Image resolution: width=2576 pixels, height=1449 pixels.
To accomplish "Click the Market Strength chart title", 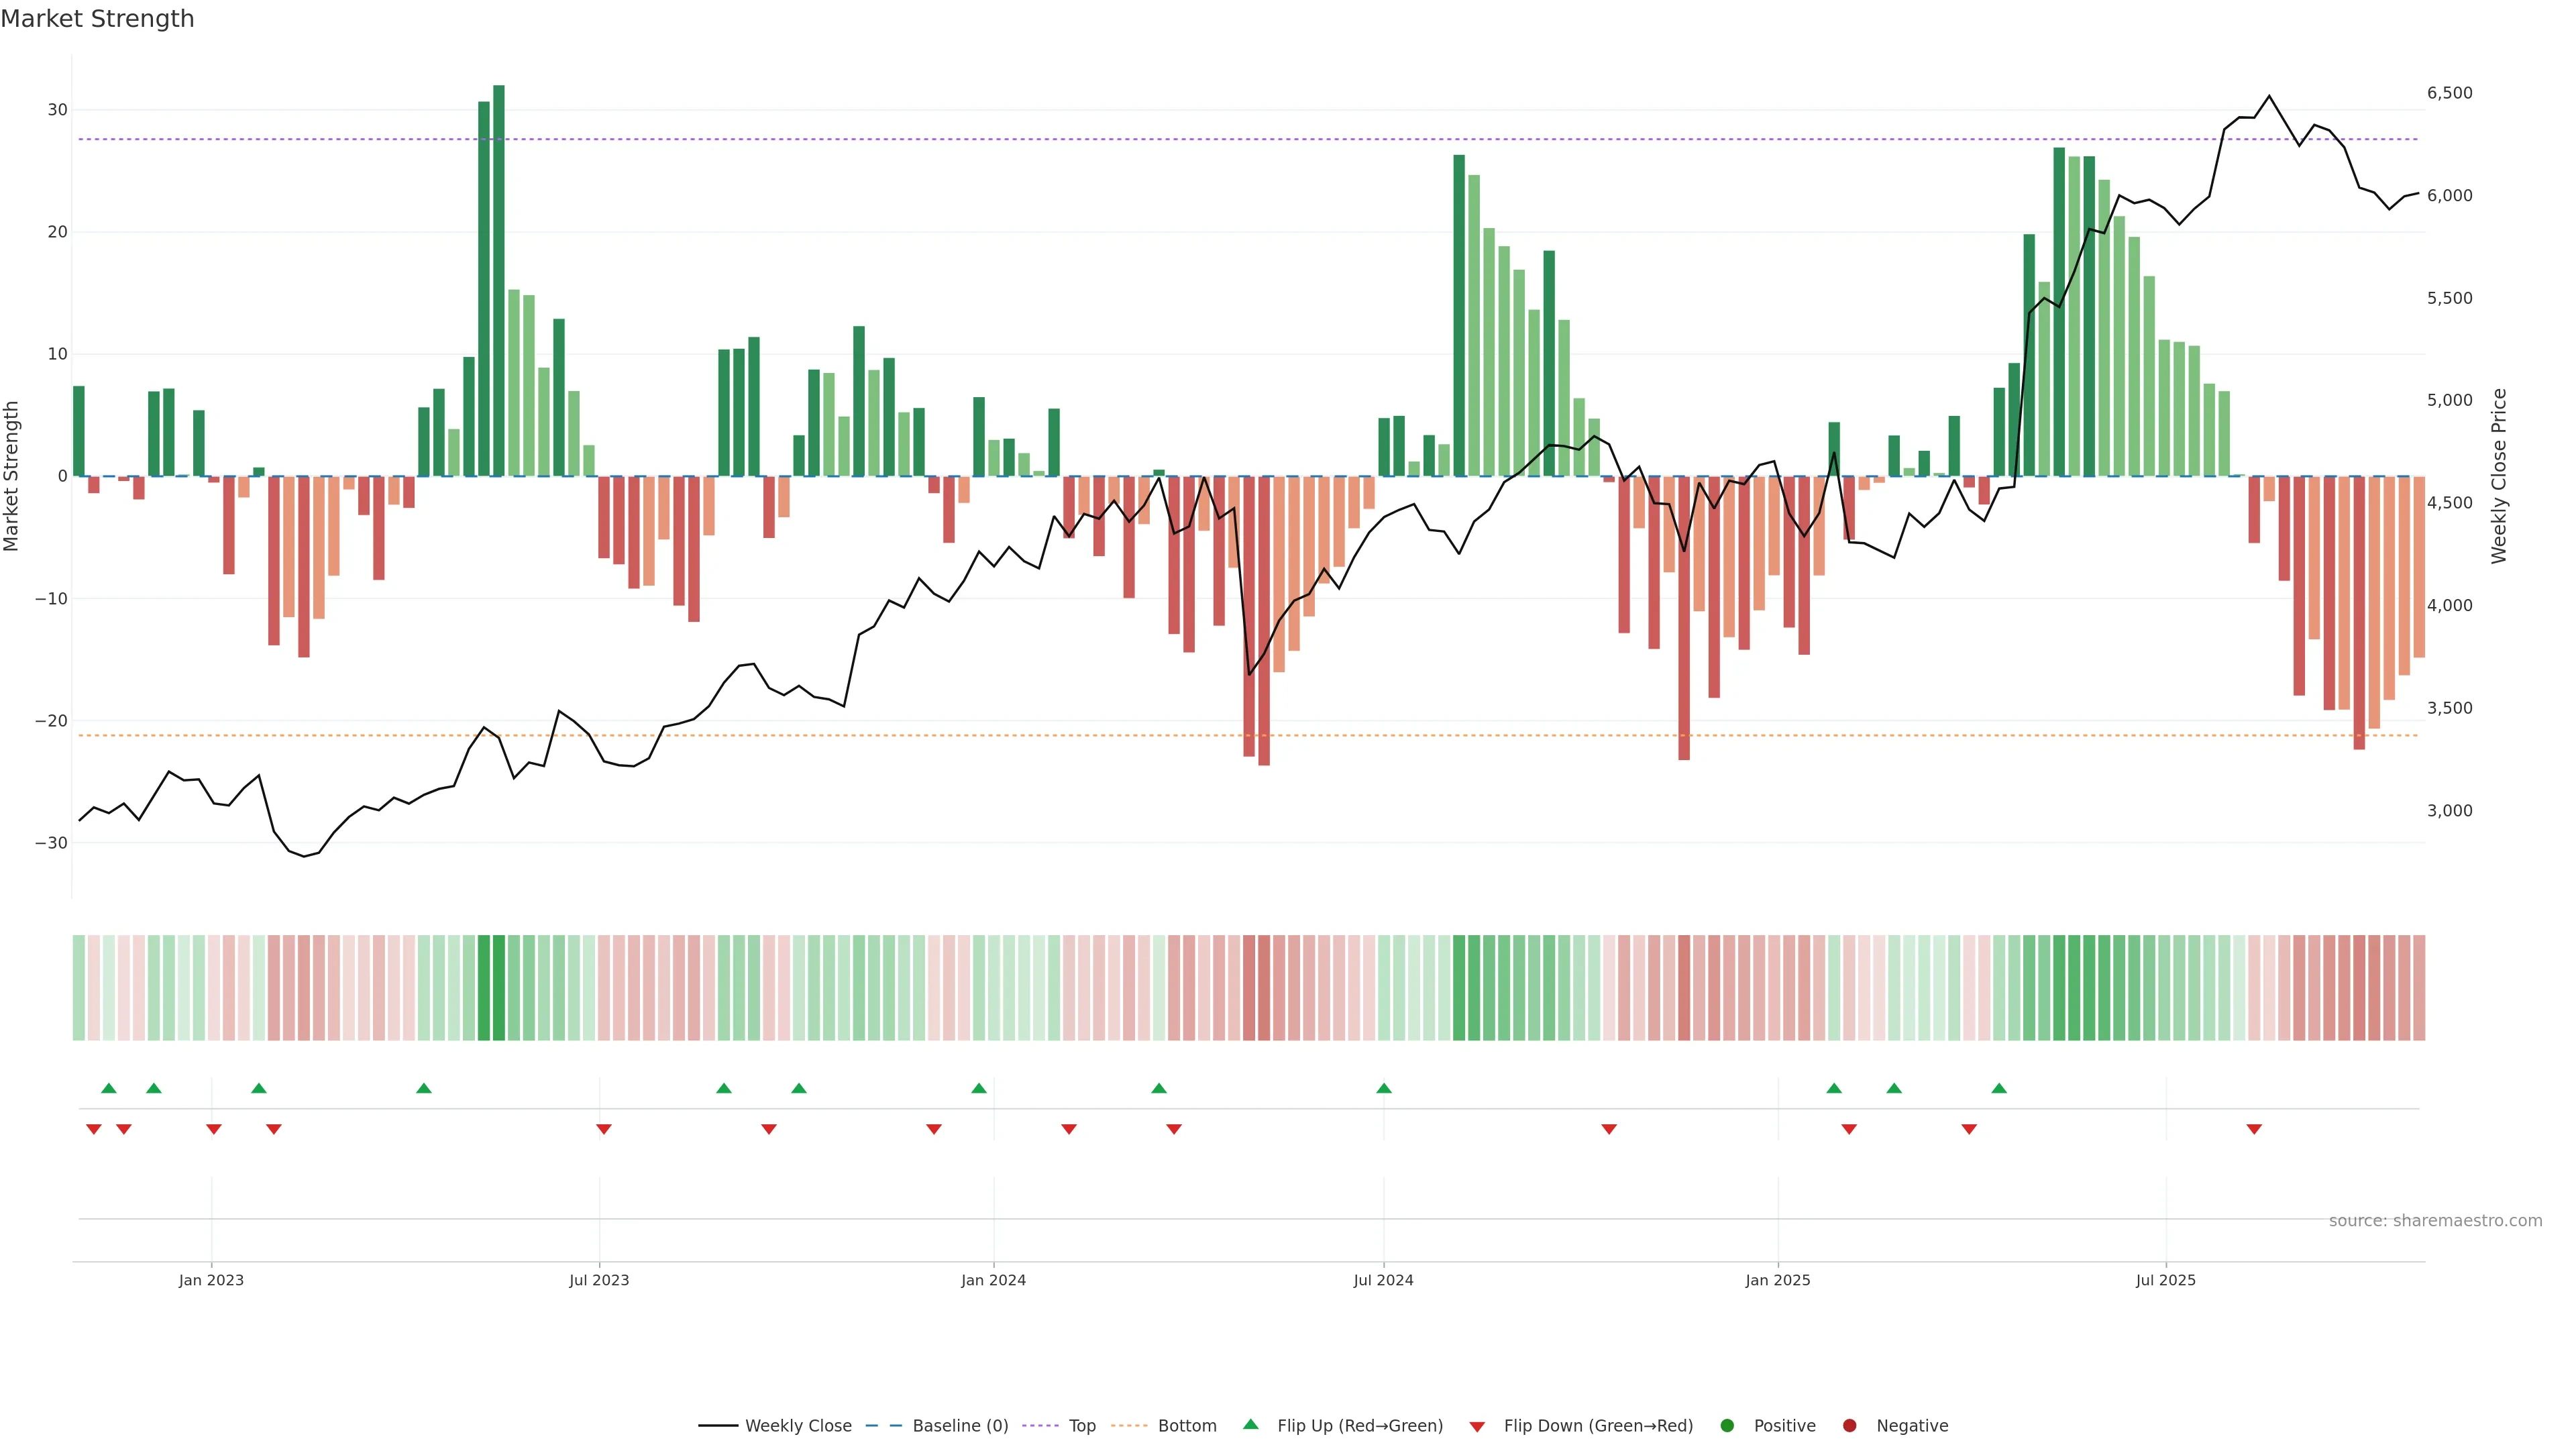I will (97, 19).
